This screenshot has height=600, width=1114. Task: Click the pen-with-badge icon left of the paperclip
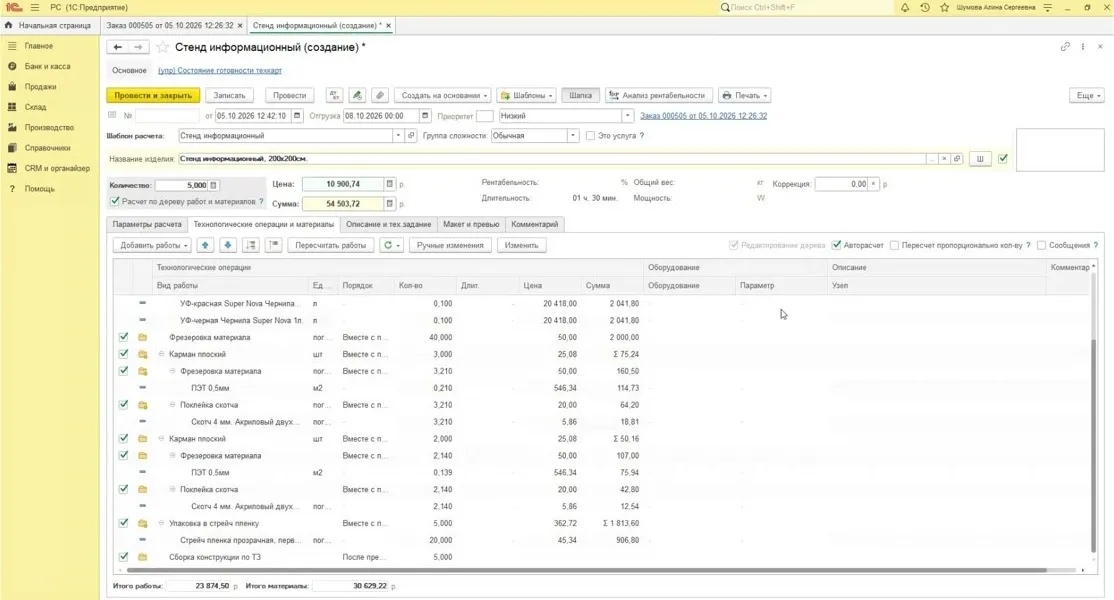pyautogui.click(x=357, y=95)
